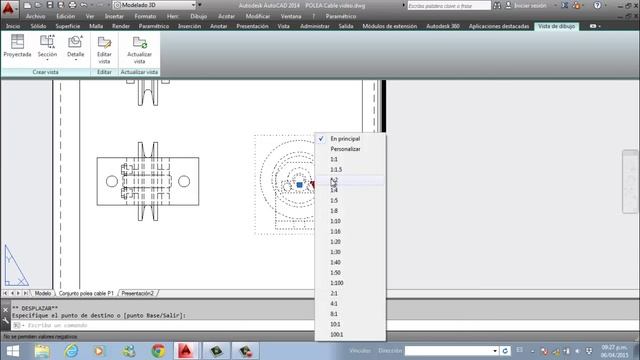640x360 pixels.
Task: Open the Formato menu
Action: [x=145, y=16]
